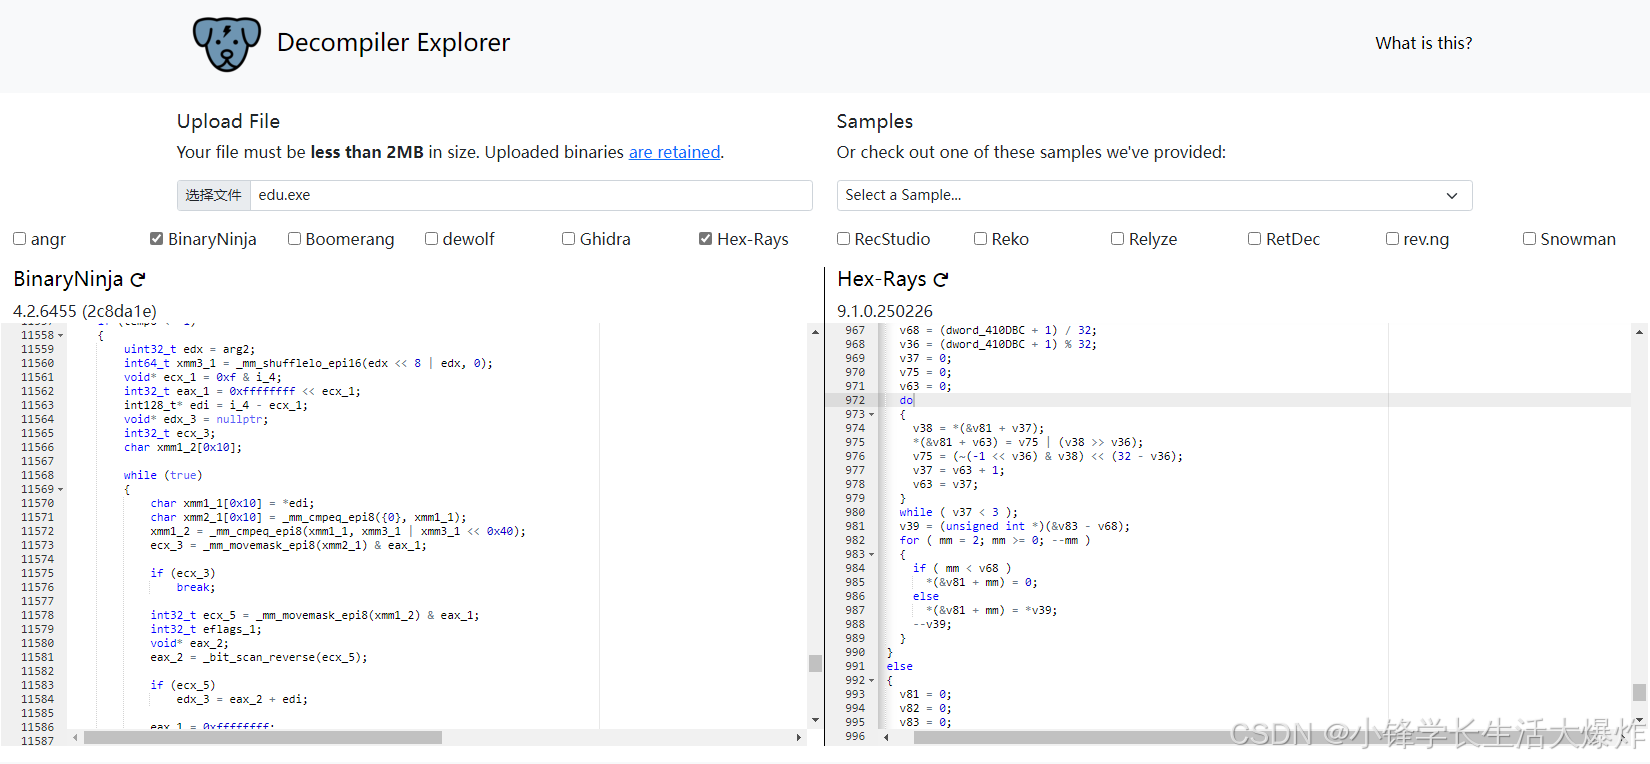The width and height of the screenshot is (1650, 764).
Task: Click the 'v68 = (dword_410DBC + 1) / 32;' line
Action: tap(998, 330)
